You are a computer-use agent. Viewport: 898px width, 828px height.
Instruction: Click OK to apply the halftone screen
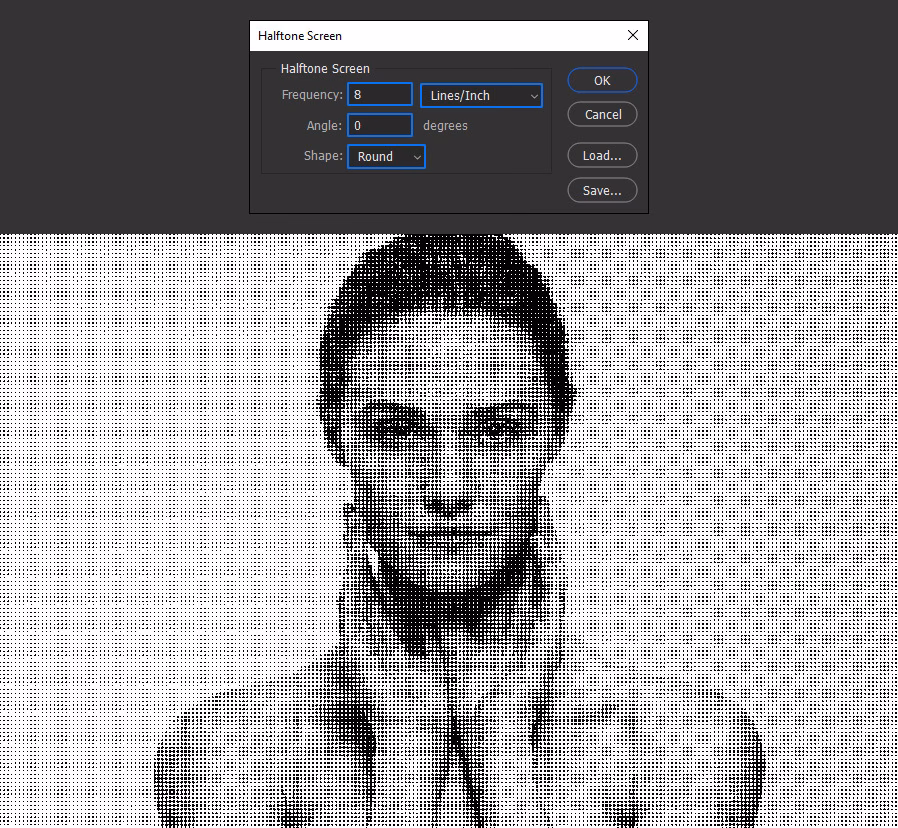click(x=601, y=80)
